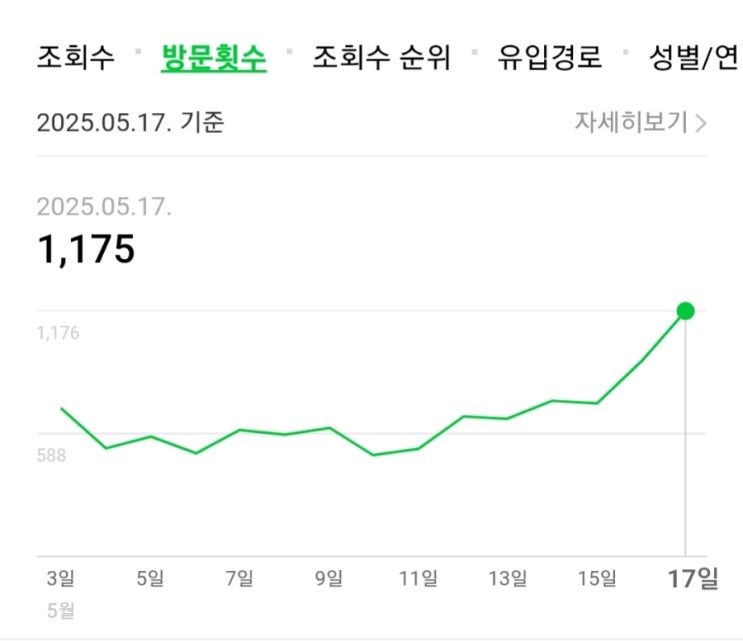Choose the 15일 date label
Screen dimensions: 743x641
click(x=597, y=578)
